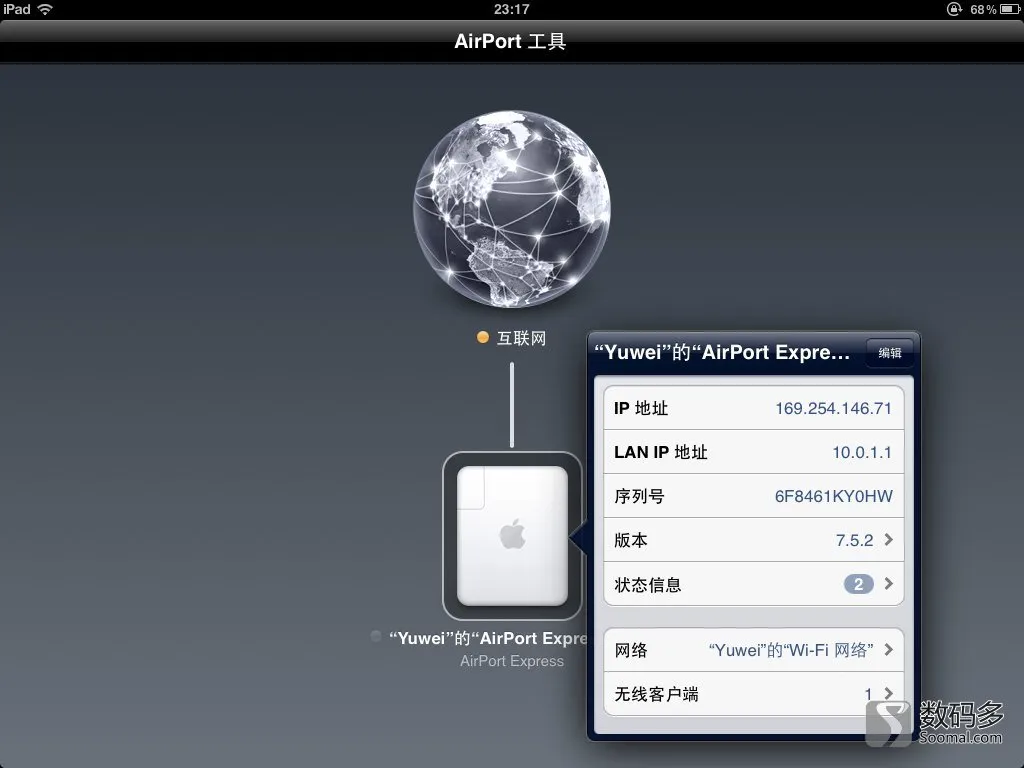Select the IP 地址 label
1024x768 pixels.
(x=641, y=408)
